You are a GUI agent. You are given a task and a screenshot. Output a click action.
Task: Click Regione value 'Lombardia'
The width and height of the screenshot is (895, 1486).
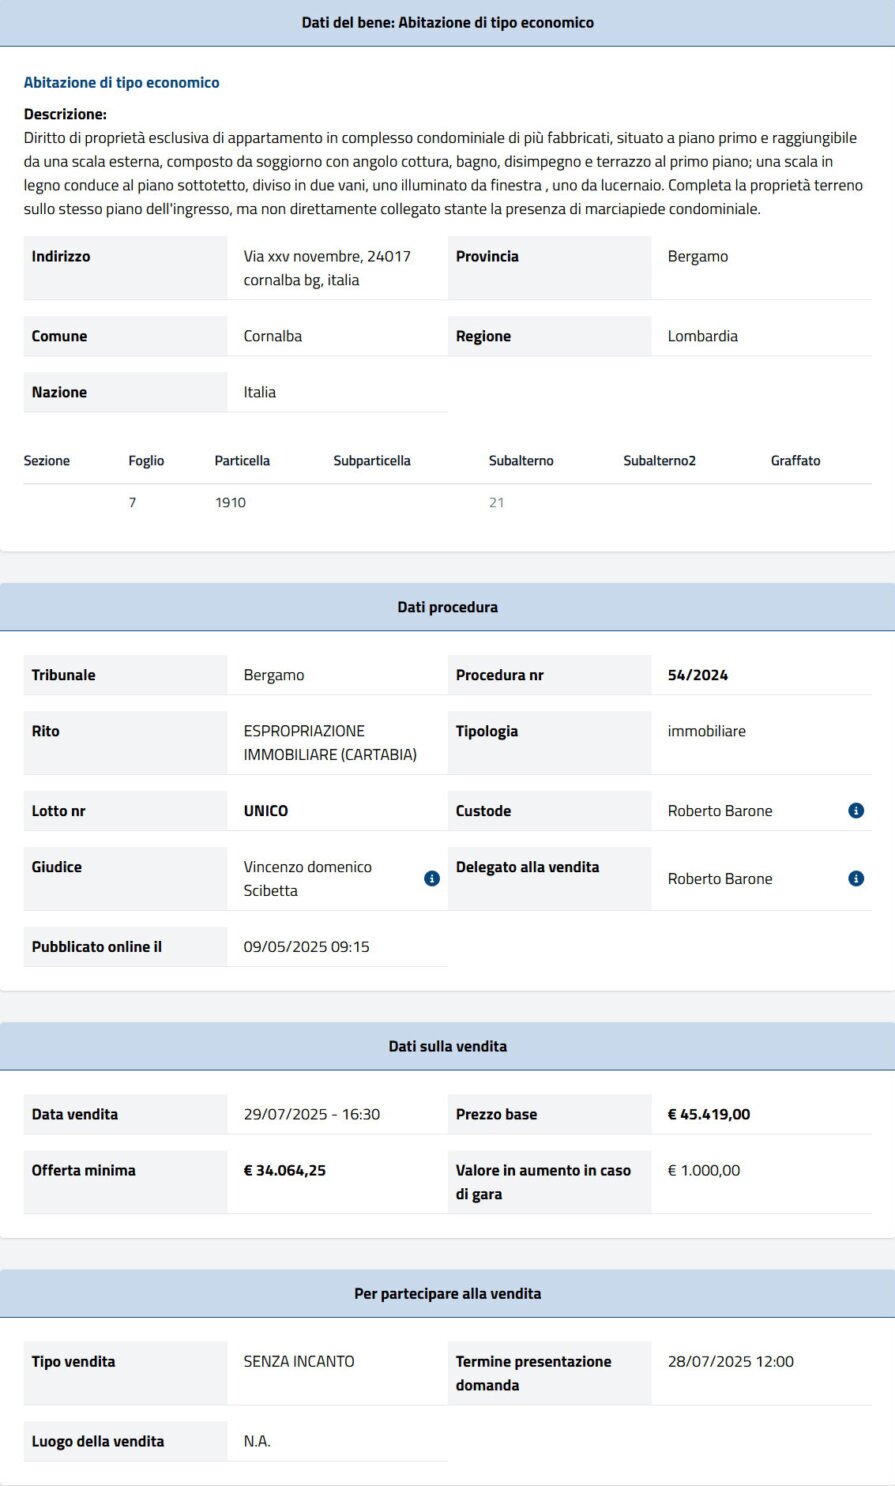[x=703, y=337]
